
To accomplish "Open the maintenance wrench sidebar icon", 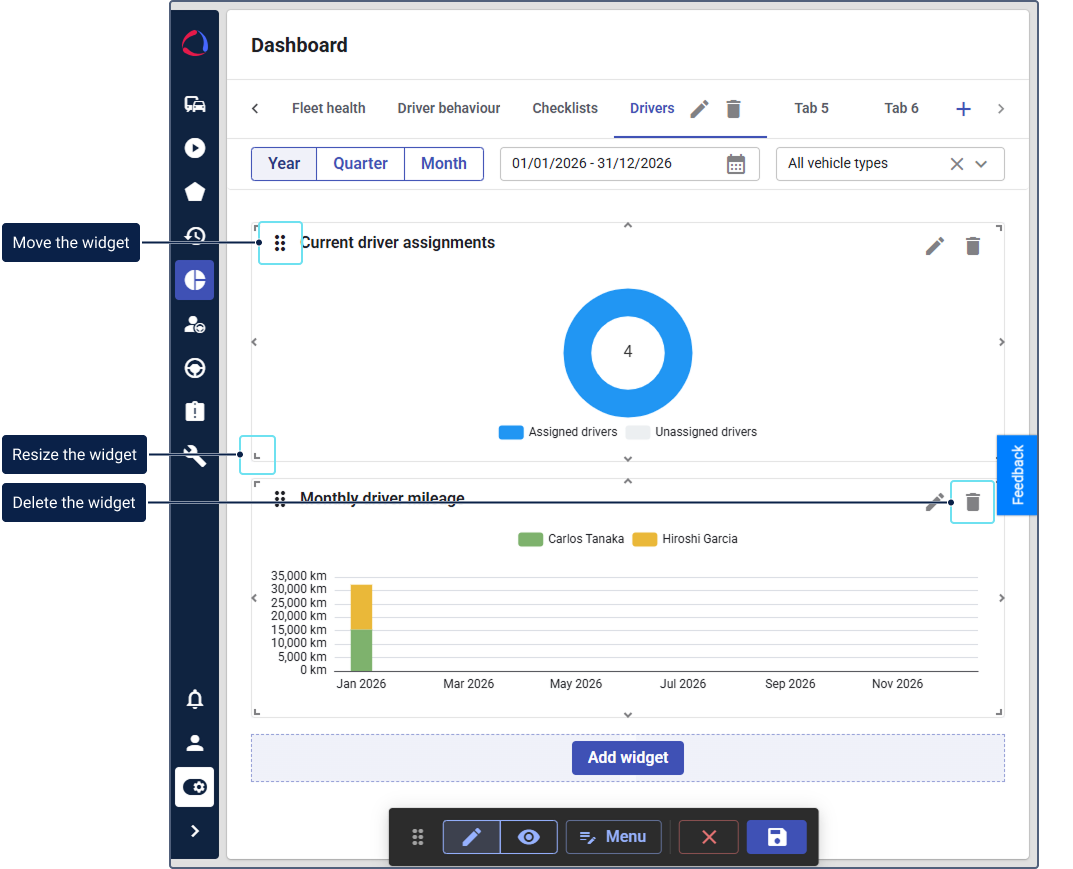I will 195,456.
